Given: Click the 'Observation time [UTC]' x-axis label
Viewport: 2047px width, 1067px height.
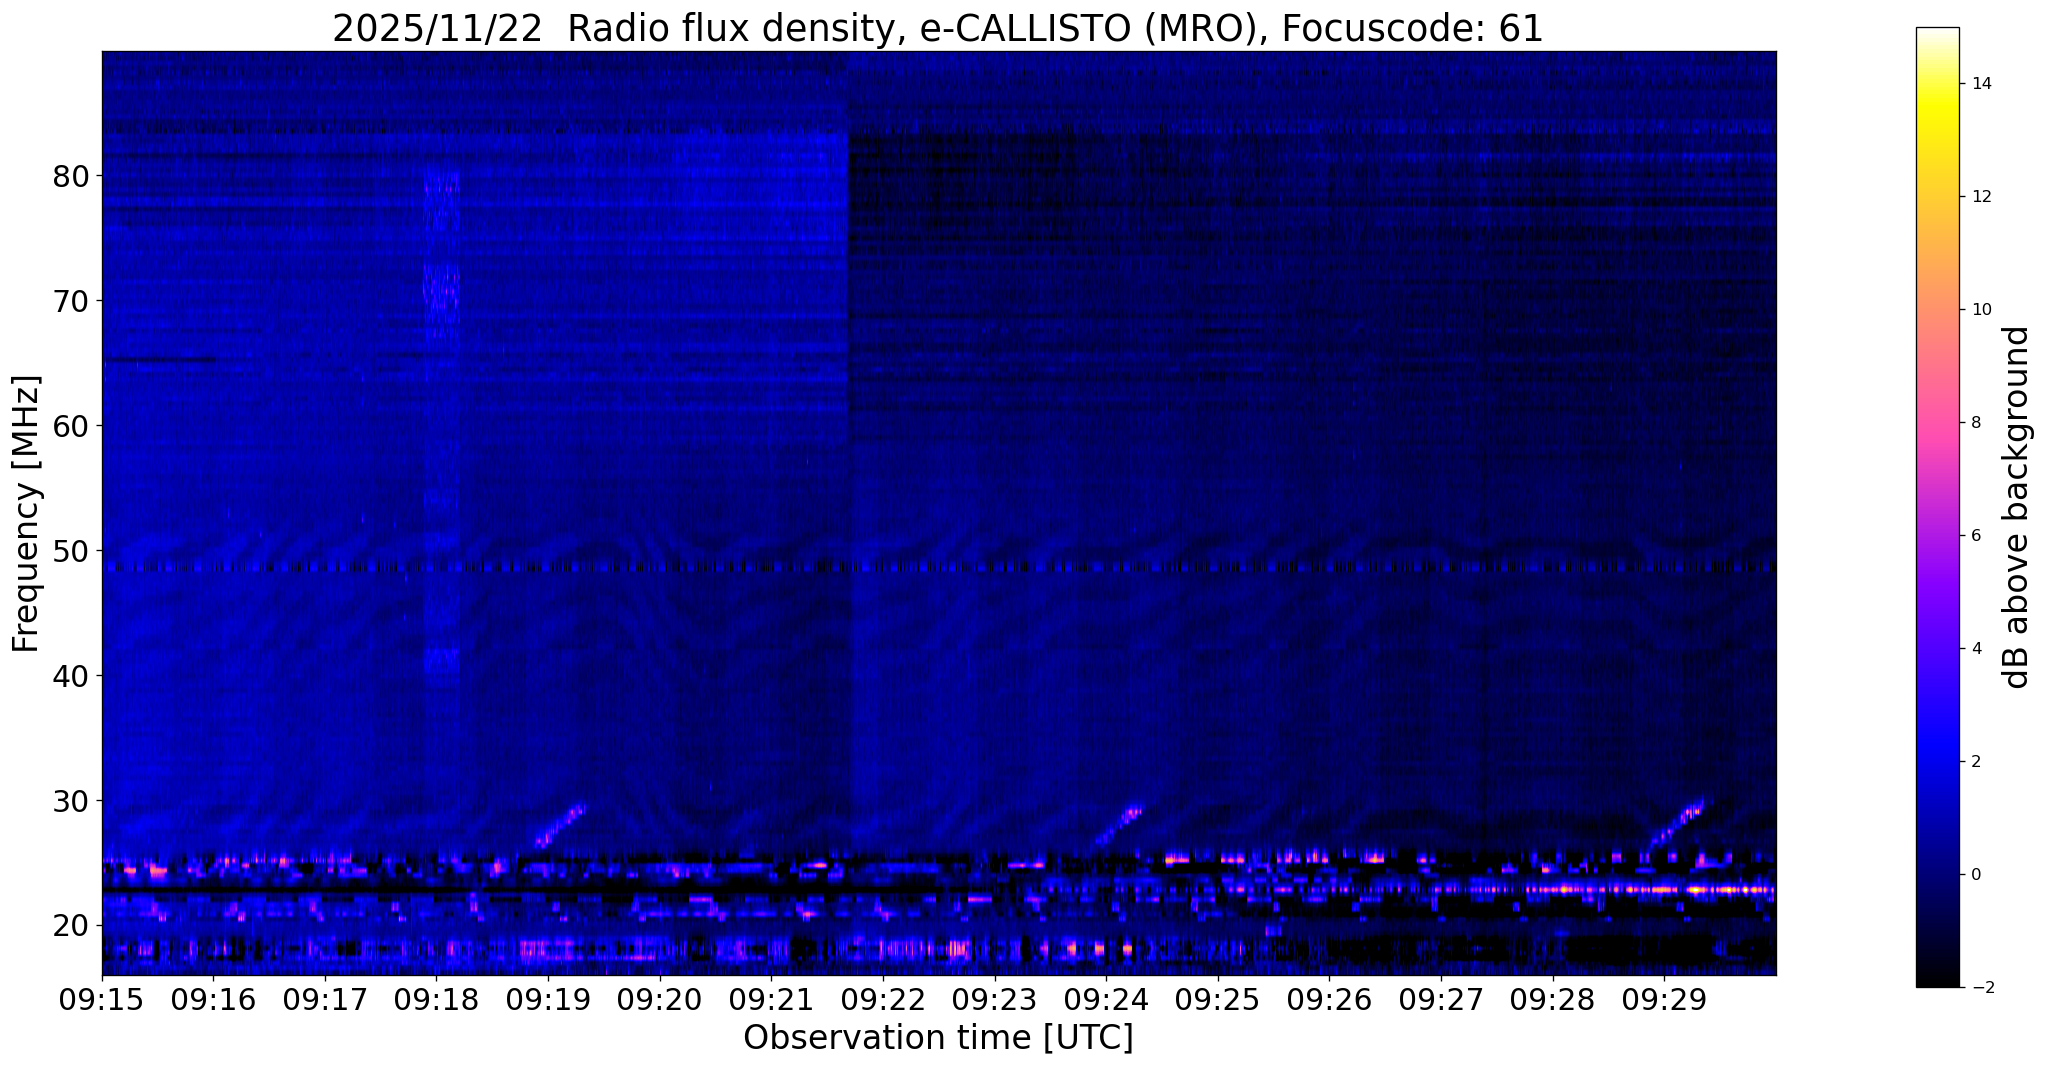Looking at the screenshot, I should point(938,1037).
